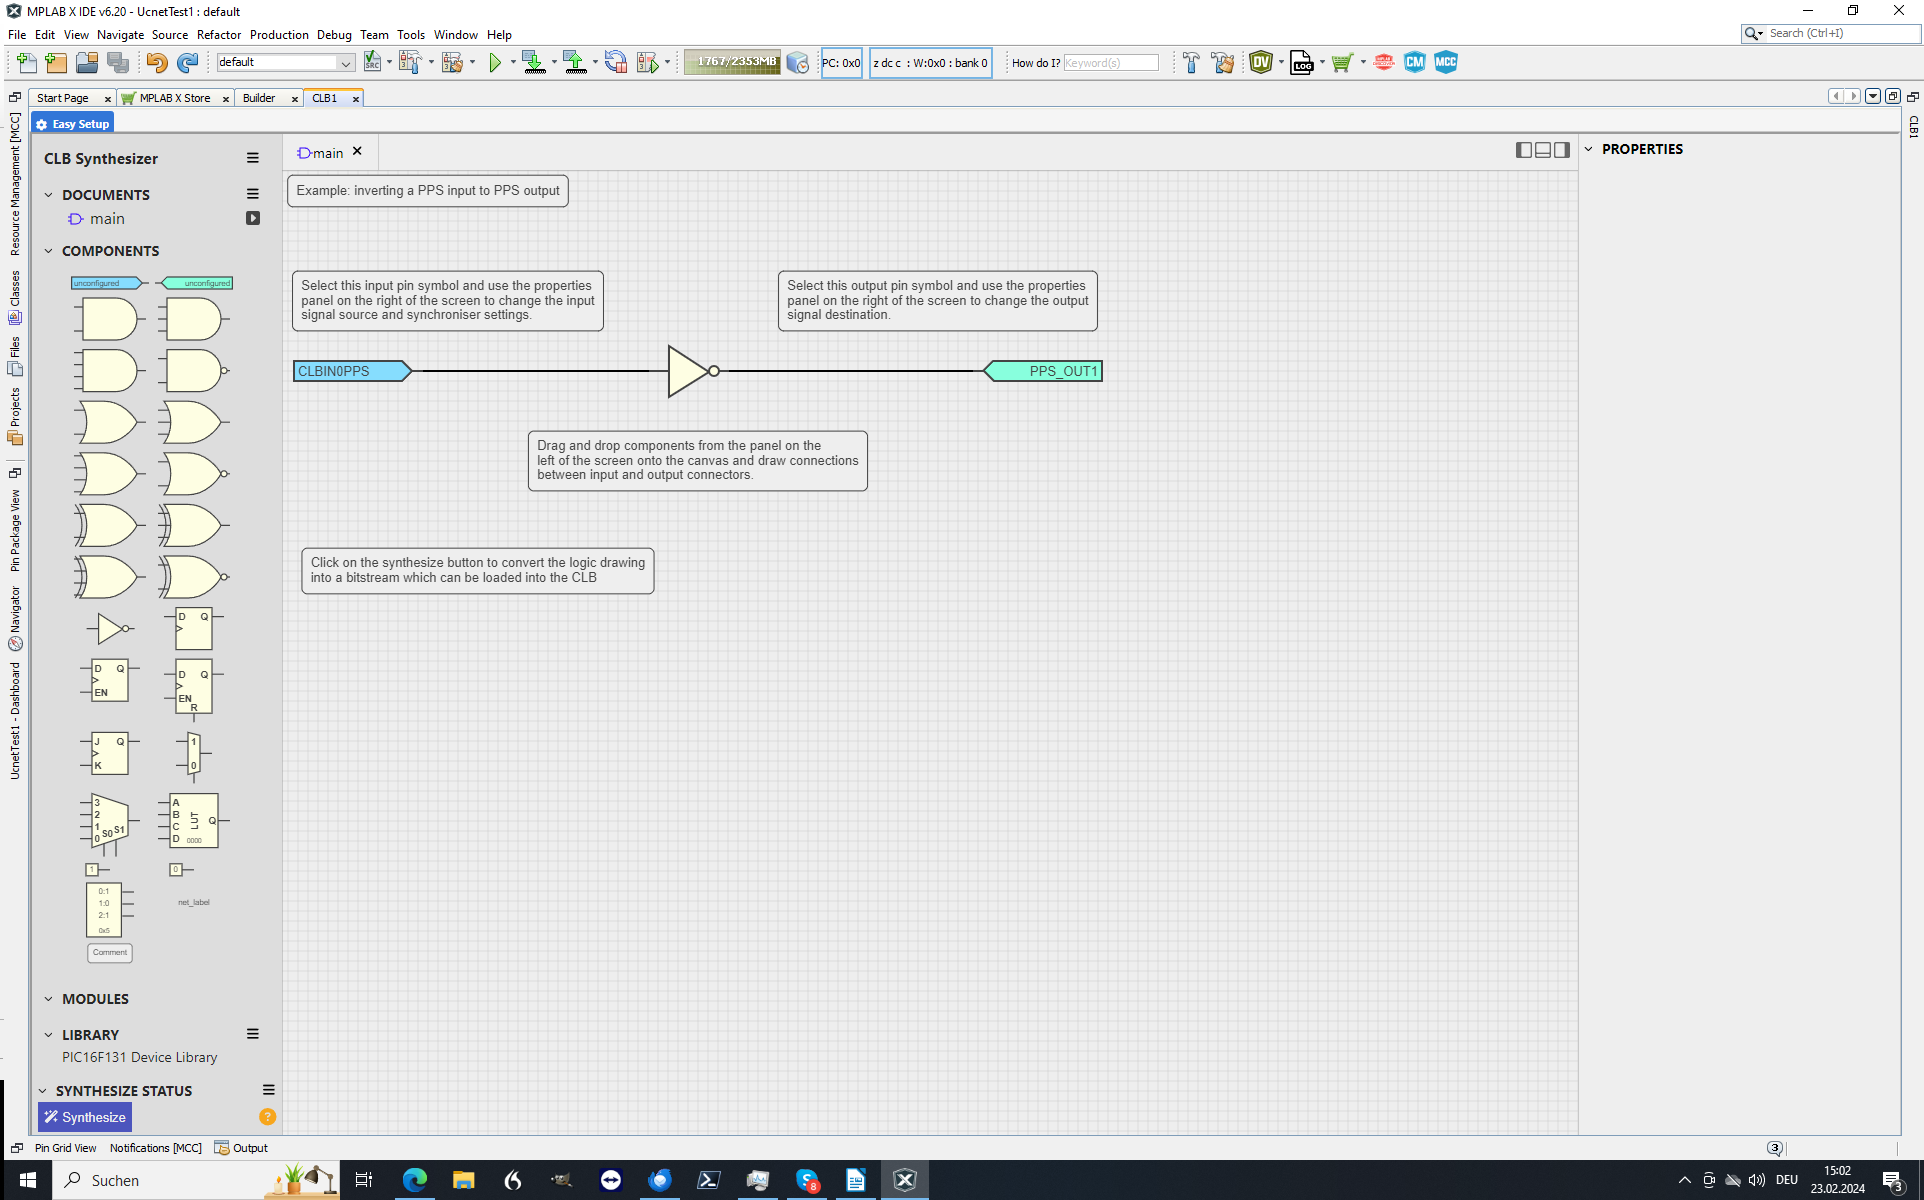Image resolution: width=1924 pixels, height=1200 pixels.
Task: Click the orange help question mark
Action: [267, 1117]
